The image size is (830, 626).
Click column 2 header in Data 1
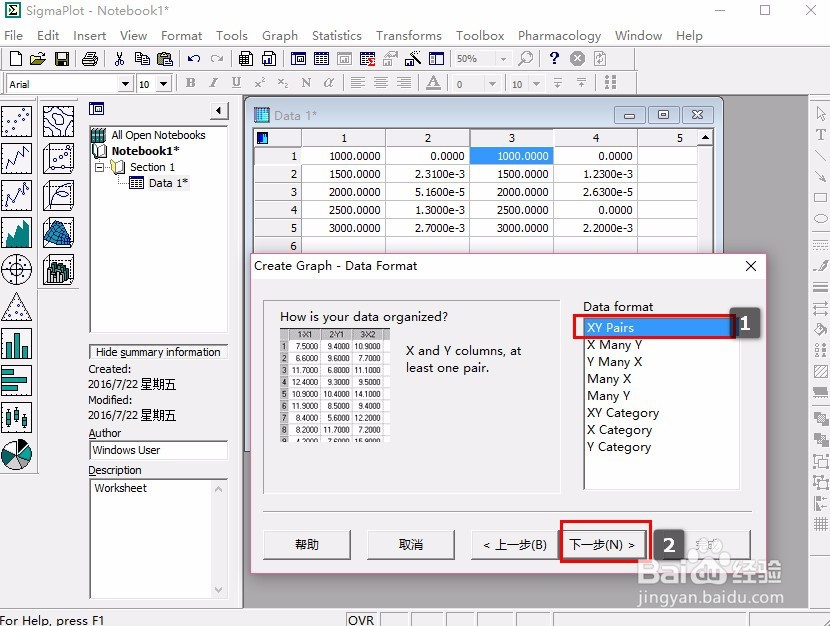pos(428,138)
